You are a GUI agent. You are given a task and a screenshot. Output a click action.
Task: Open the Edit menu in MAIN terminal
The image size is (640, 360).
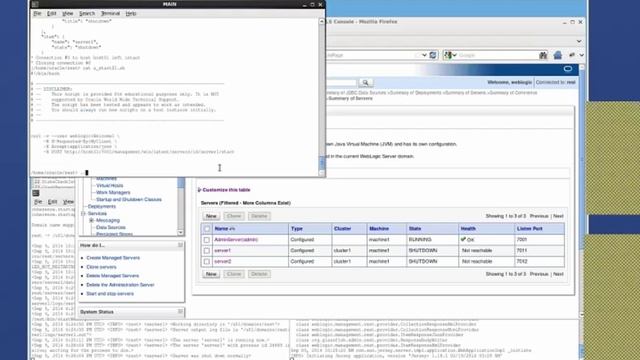51,13
